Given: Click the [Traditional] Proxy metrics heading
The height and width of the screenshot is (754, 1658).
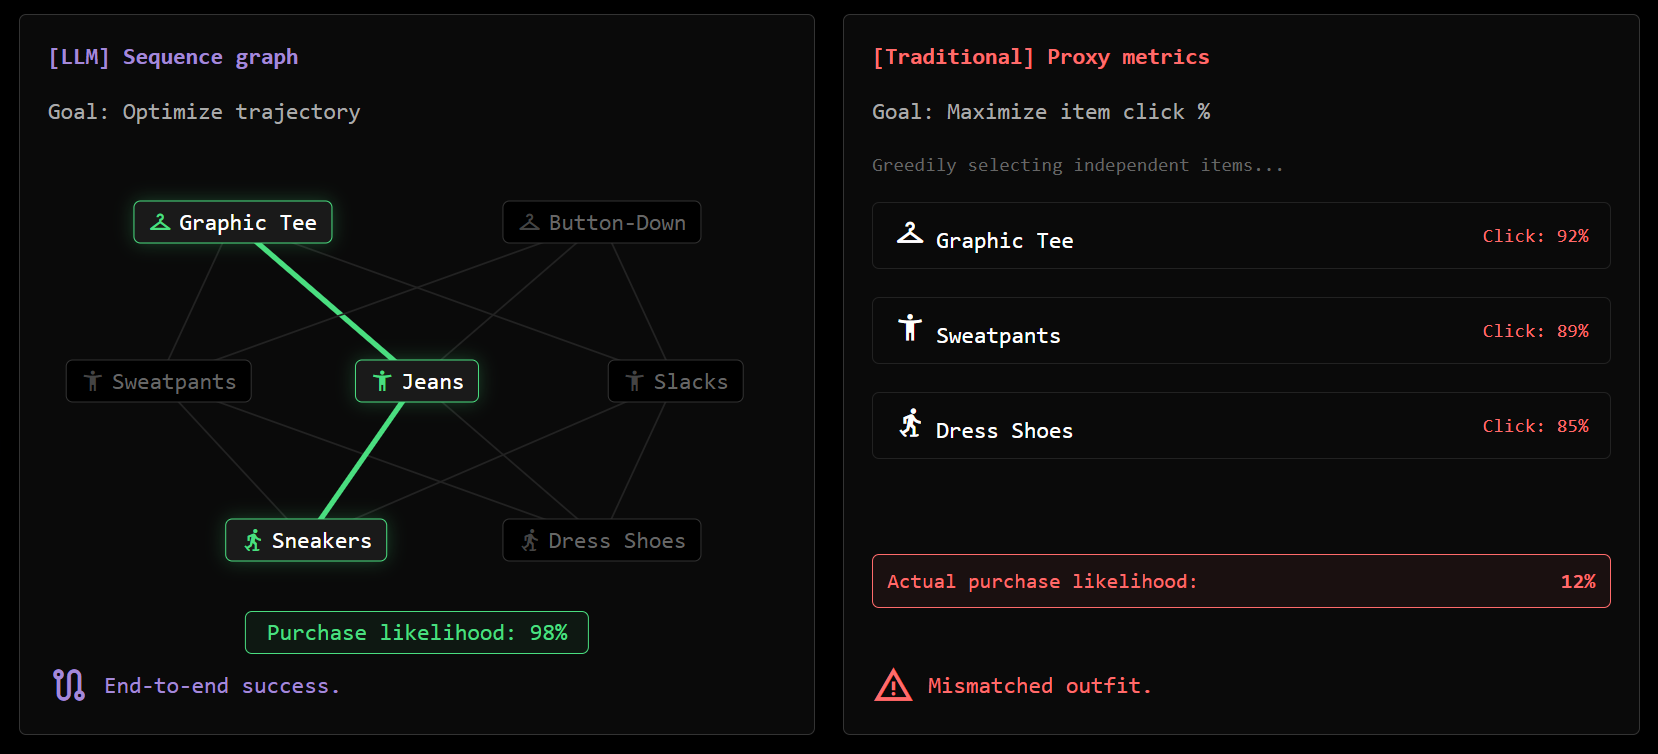Looking at the screenshot, I should [1040, 57].
